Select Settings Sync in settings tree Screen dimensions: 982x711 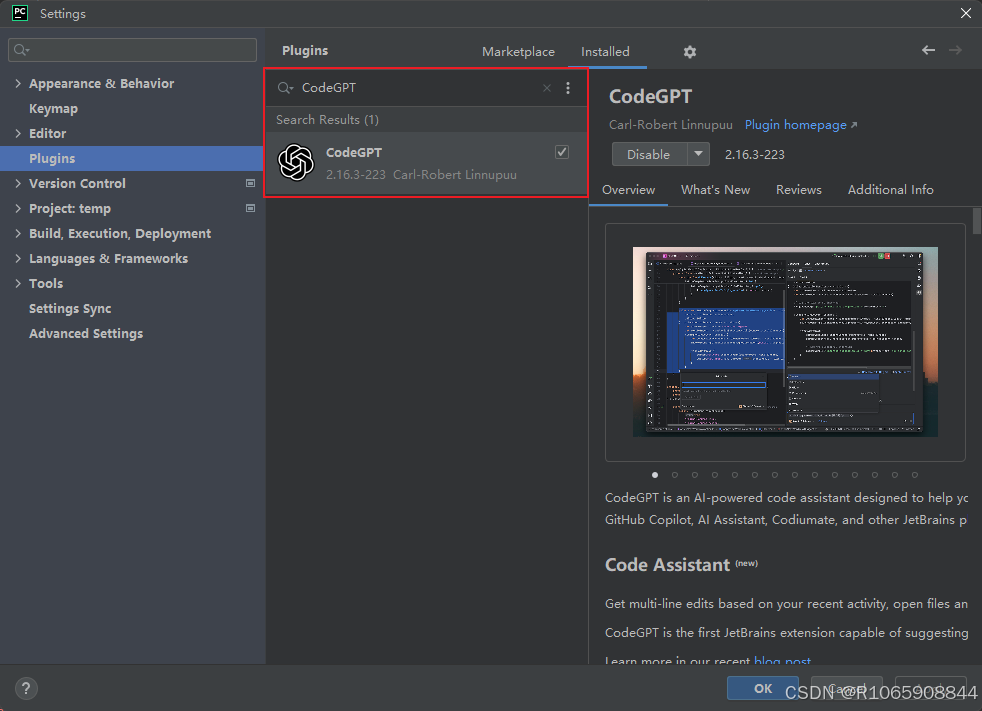tap(70, 309)
